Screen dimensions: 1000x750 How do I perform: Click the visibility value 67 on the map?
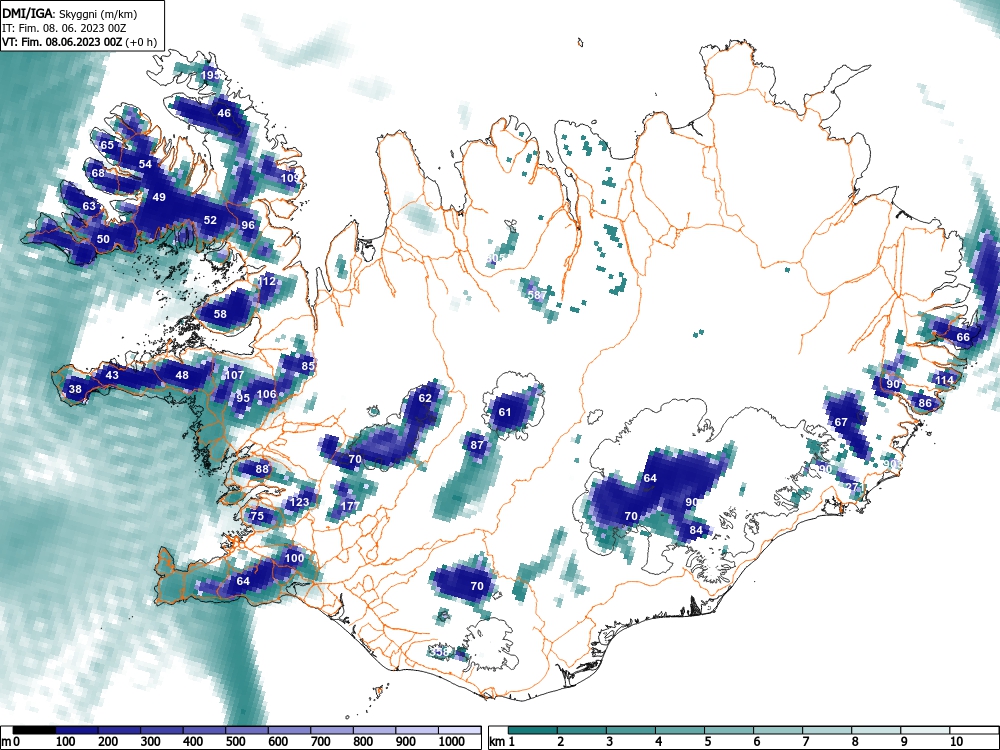[x=841, y=422]
